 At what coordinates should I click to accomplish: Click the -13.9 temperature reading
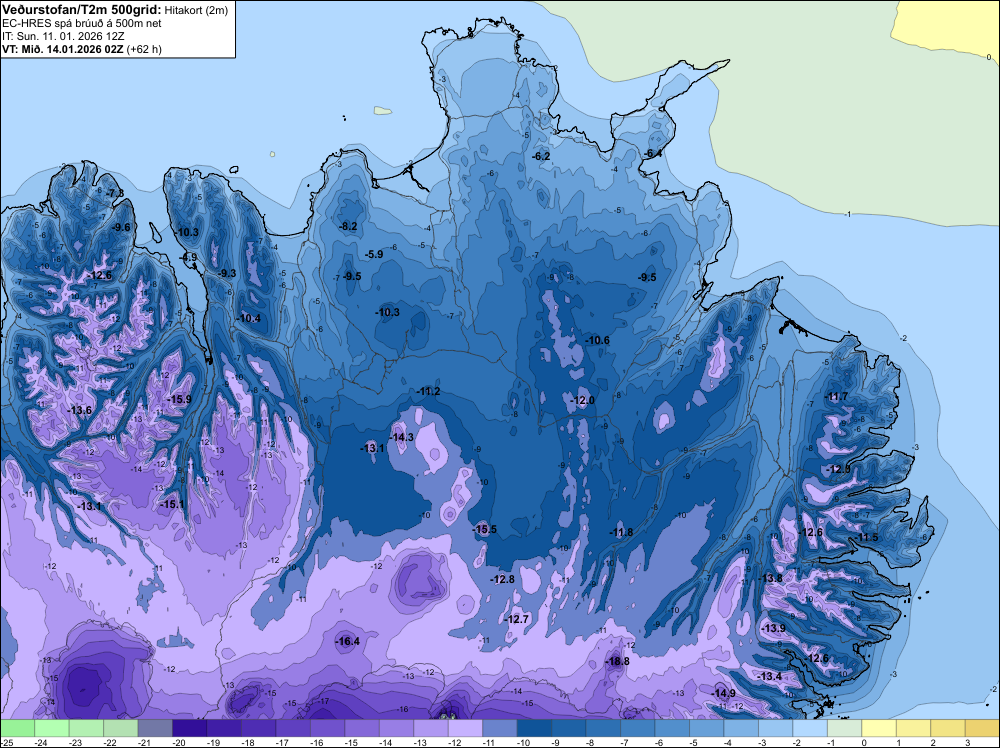pos(774,628)
